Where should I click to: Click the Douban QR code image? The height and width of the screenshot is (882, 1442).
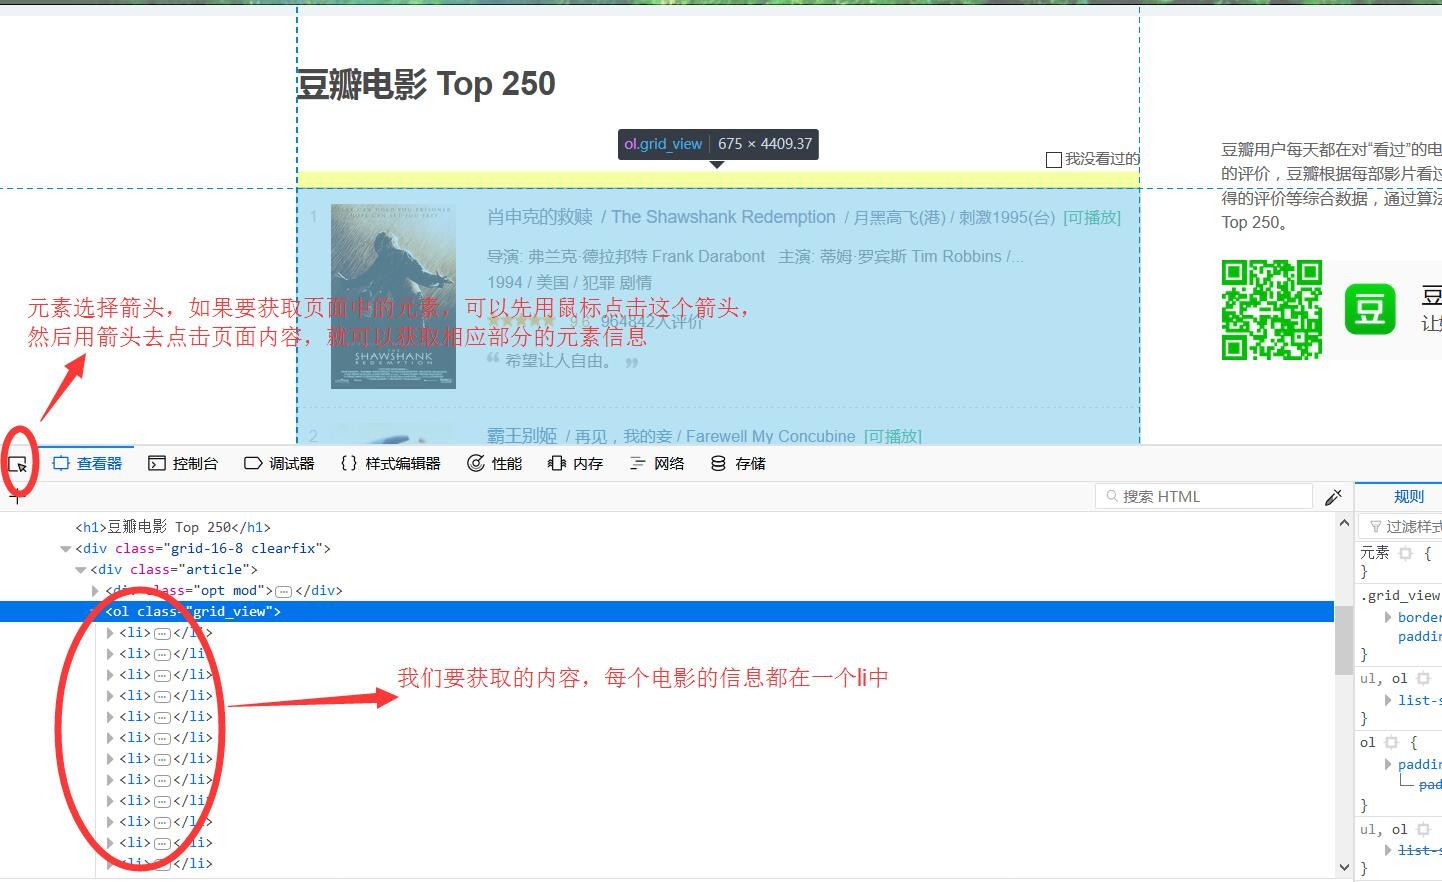coord(1272,310)
